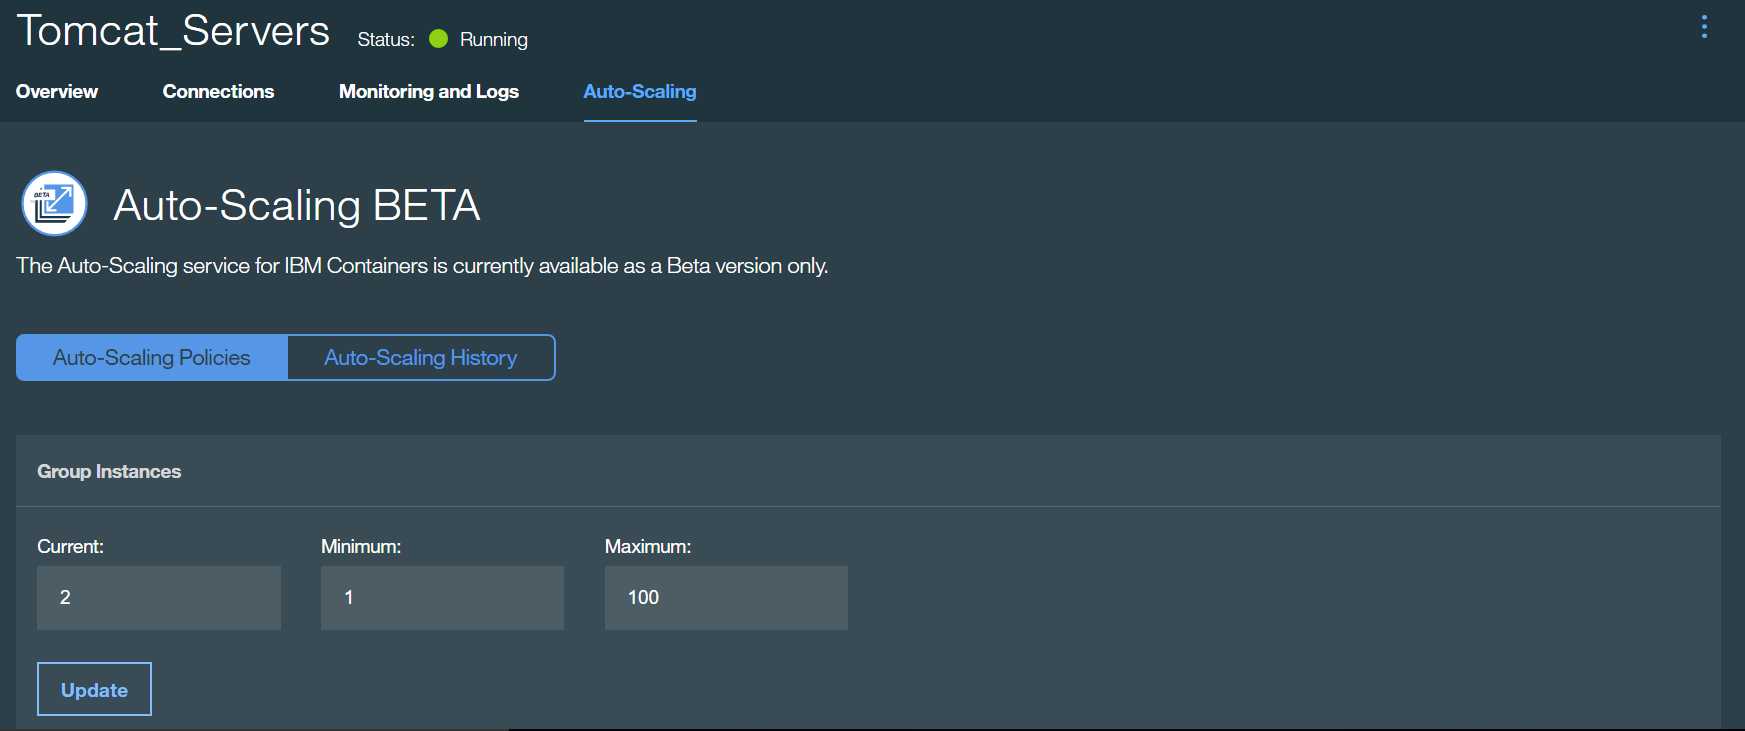Click the Beta version description text

pos(422,266)
